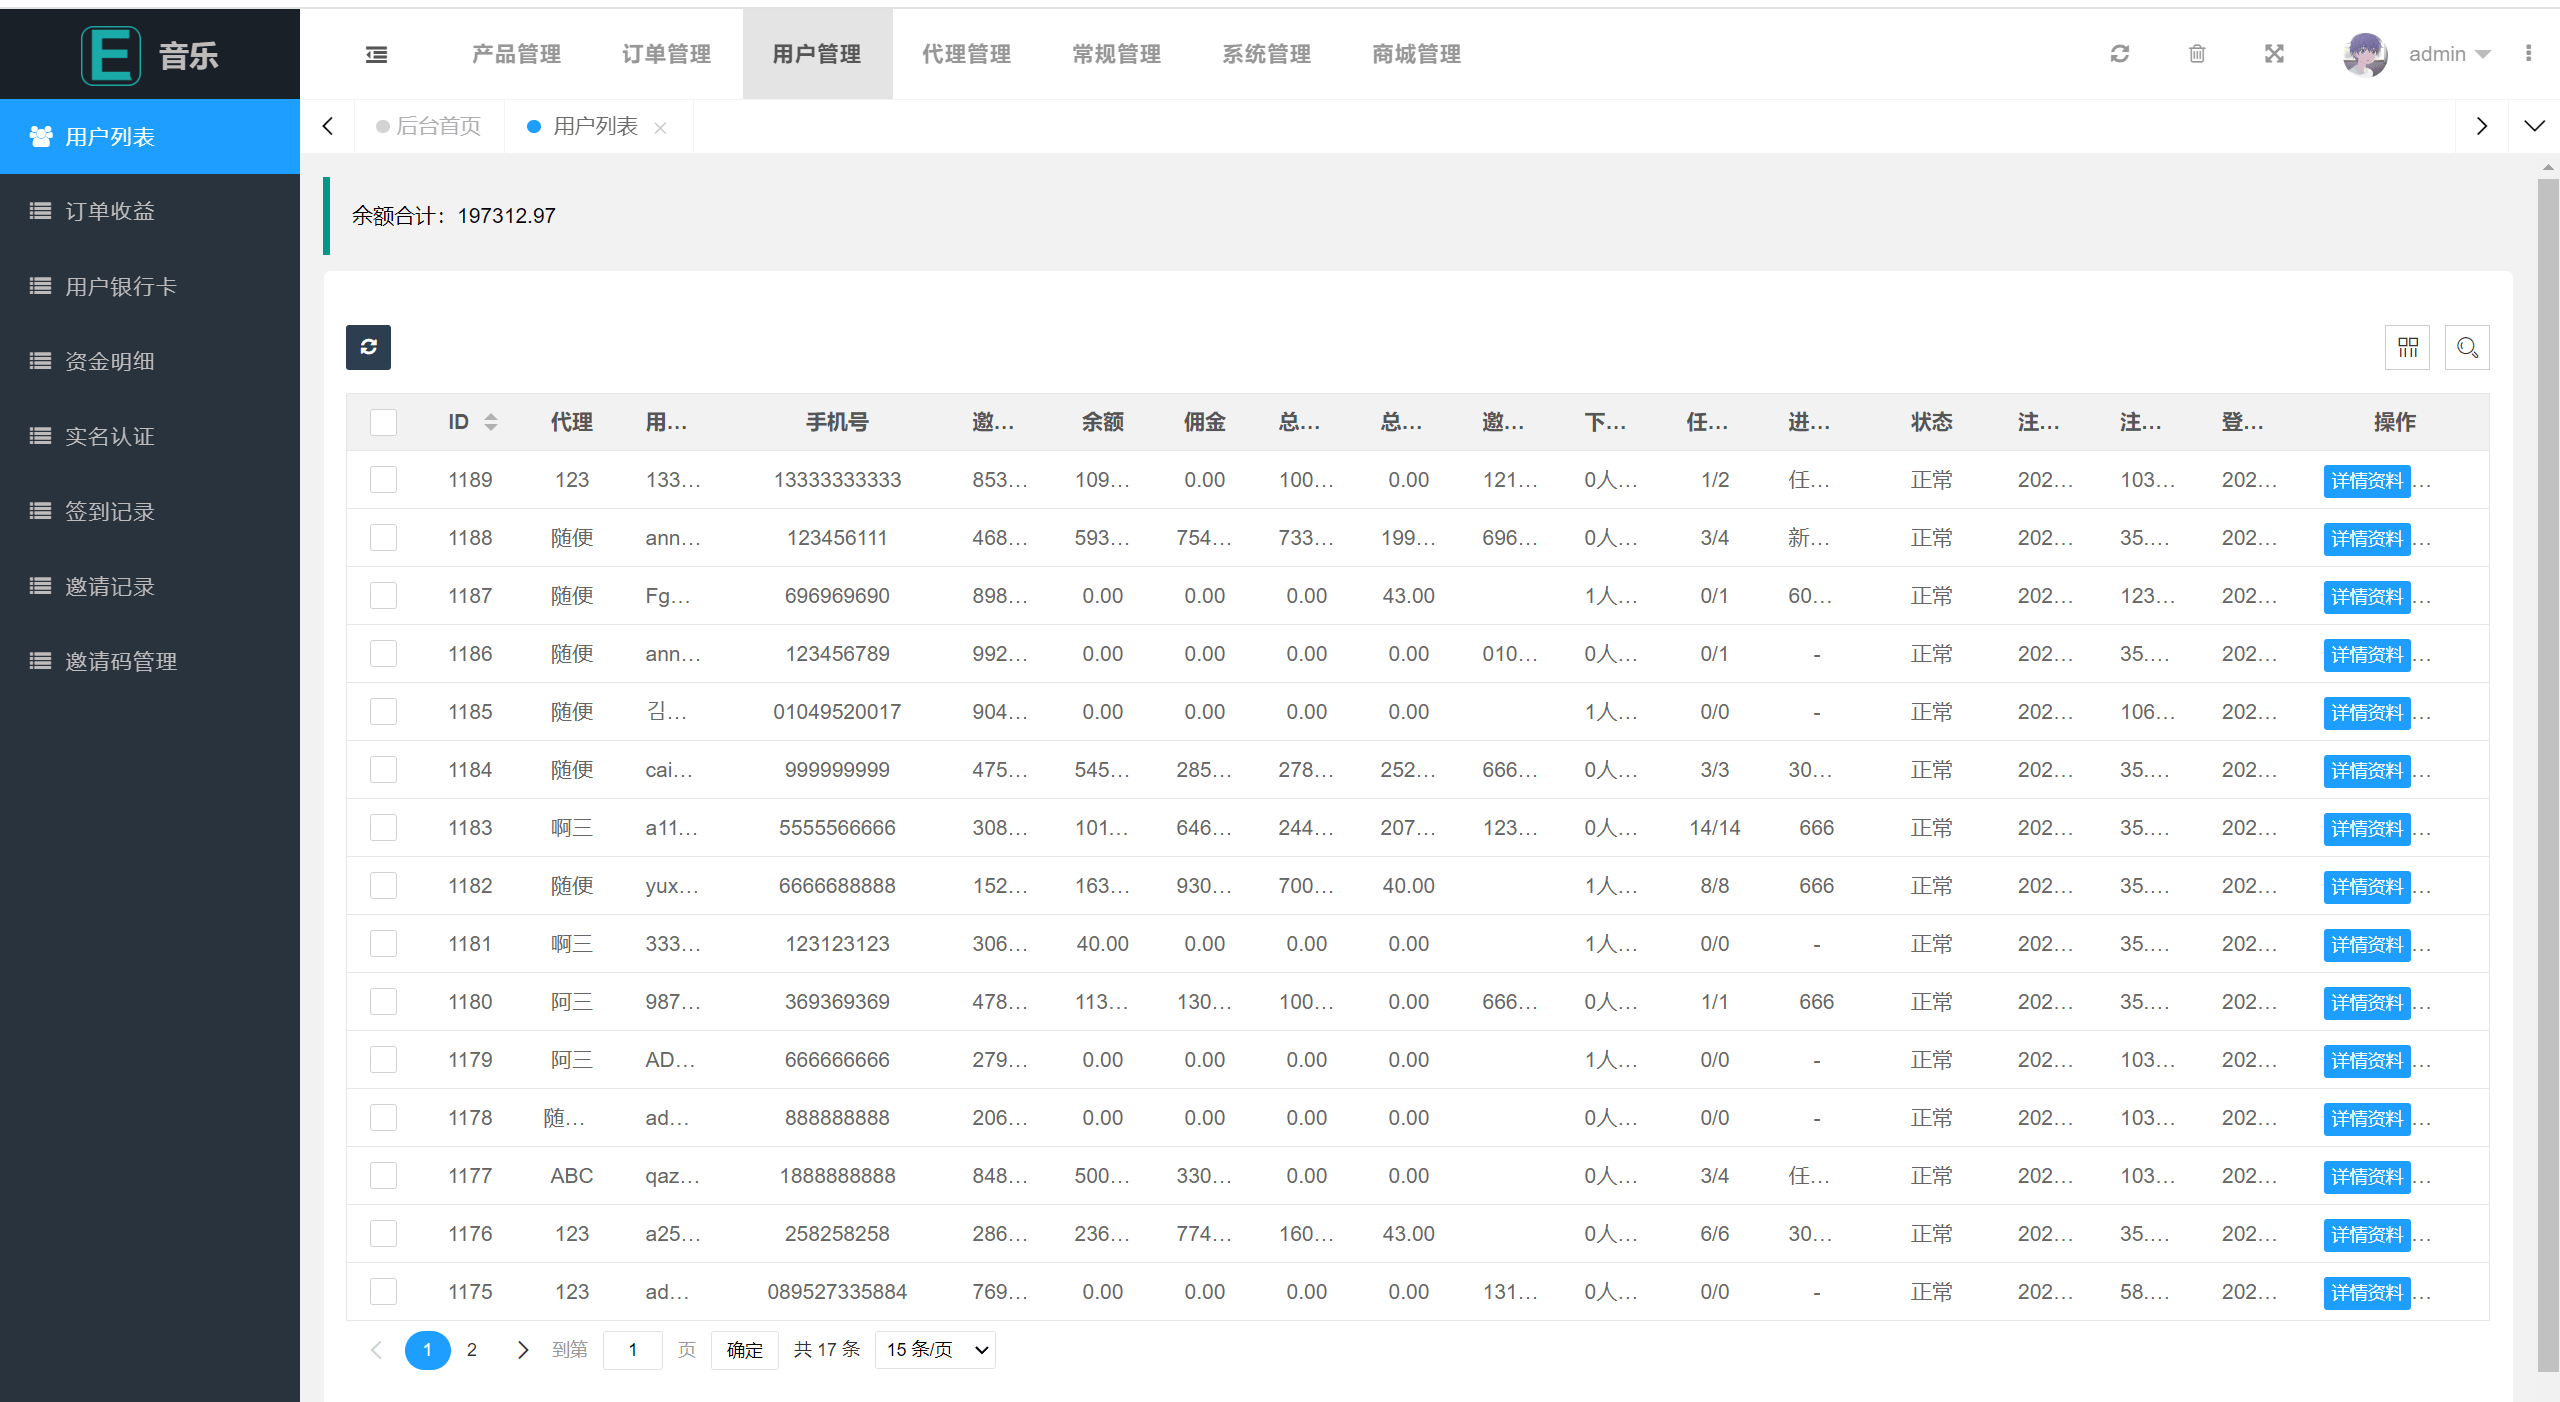Close the 用户列表 tab
Viewport: 2560px width, 1402px height.
click(x=660, y=128)
